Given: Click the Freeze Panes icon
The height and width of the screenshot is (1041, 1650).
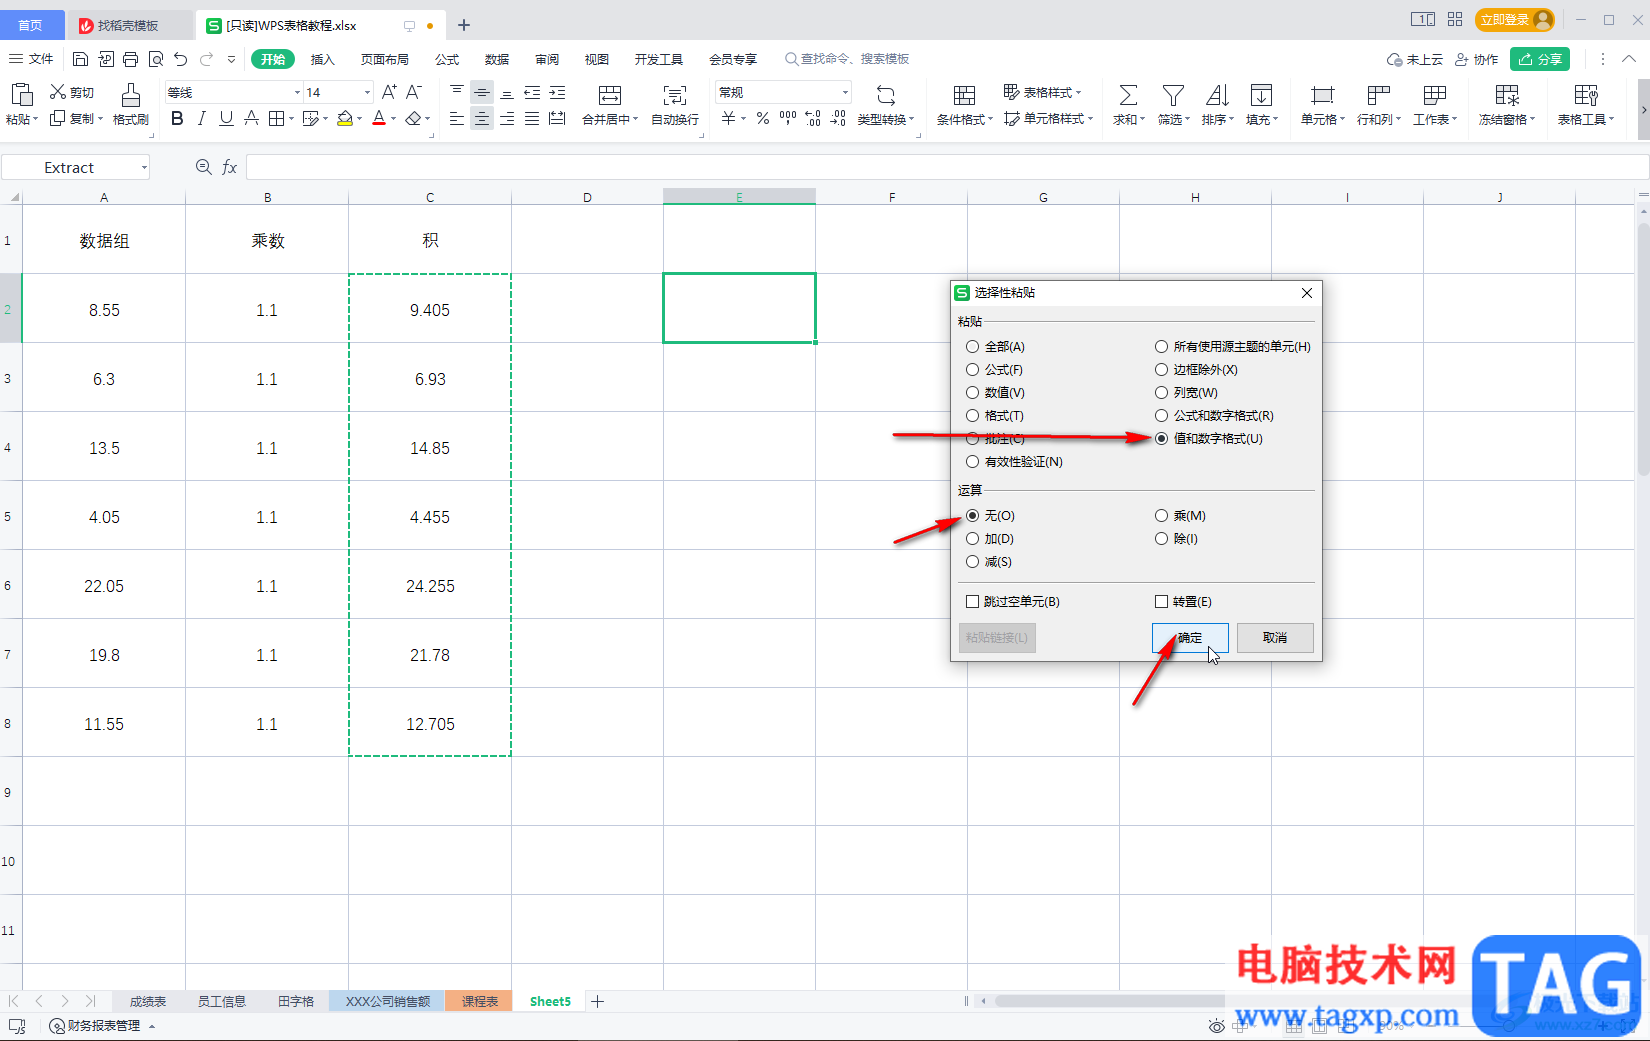Looking at the screenshot, I should tap(1507, 95).
